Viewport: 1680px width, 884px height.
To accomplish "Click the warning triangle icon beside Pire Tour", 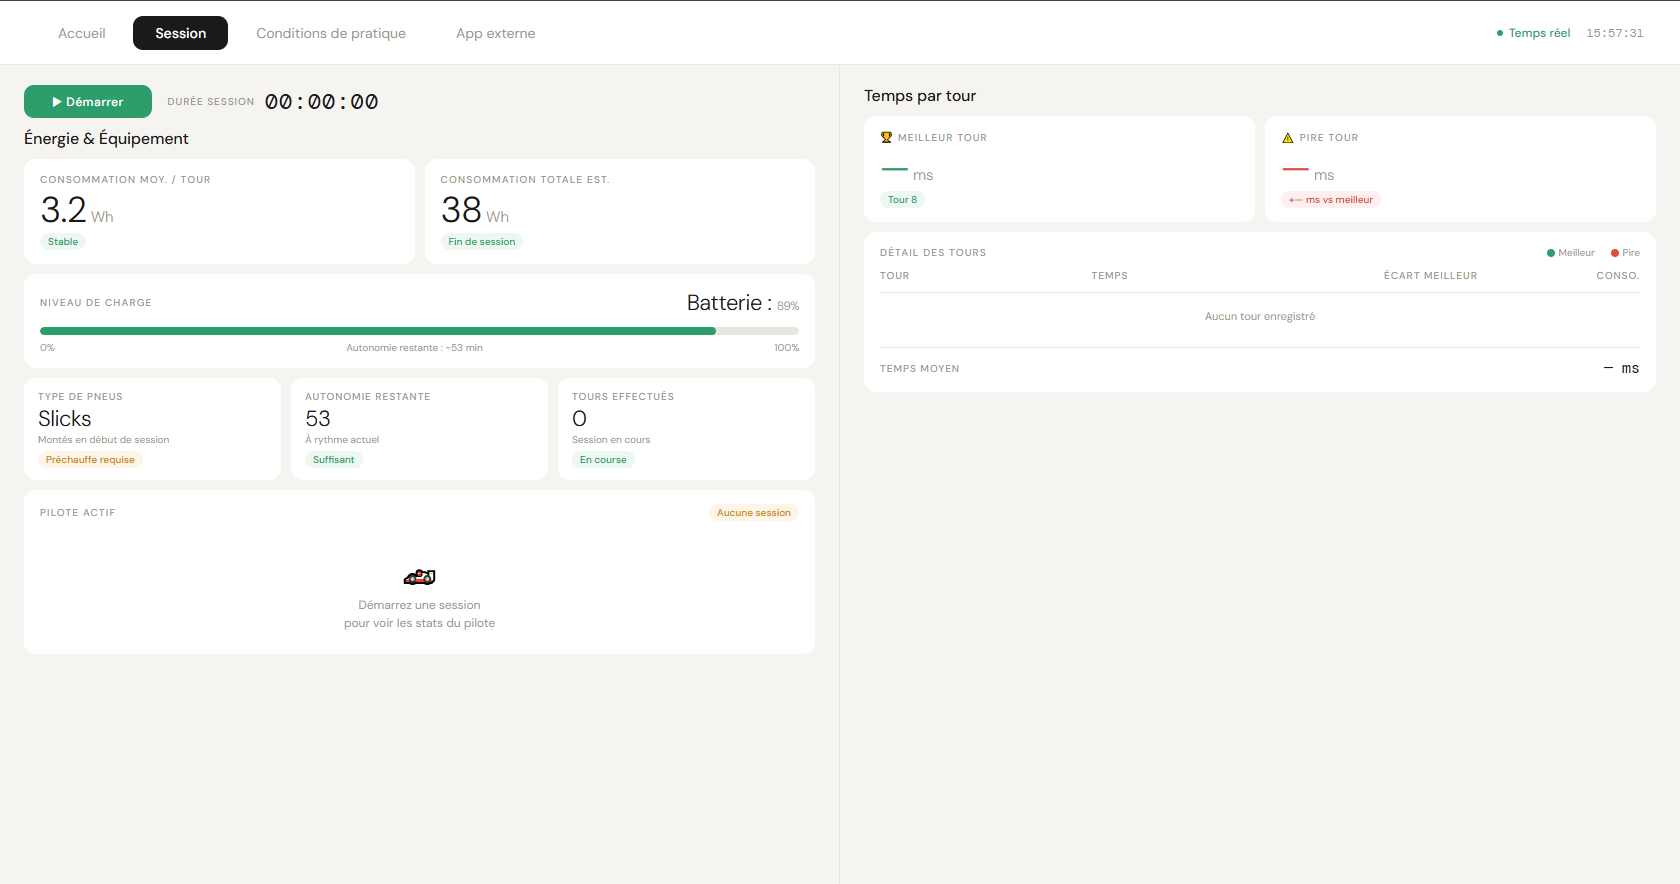I will coord(1288,138).
